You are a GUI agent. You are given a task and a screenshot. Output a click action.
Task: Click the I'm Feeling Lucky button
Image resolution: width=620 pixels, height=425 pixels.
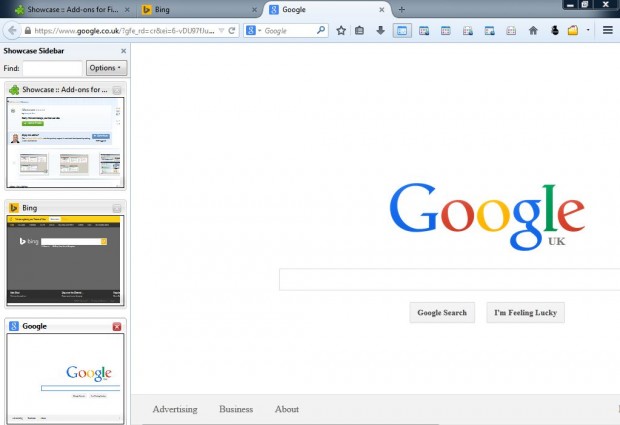coord(525,313)
